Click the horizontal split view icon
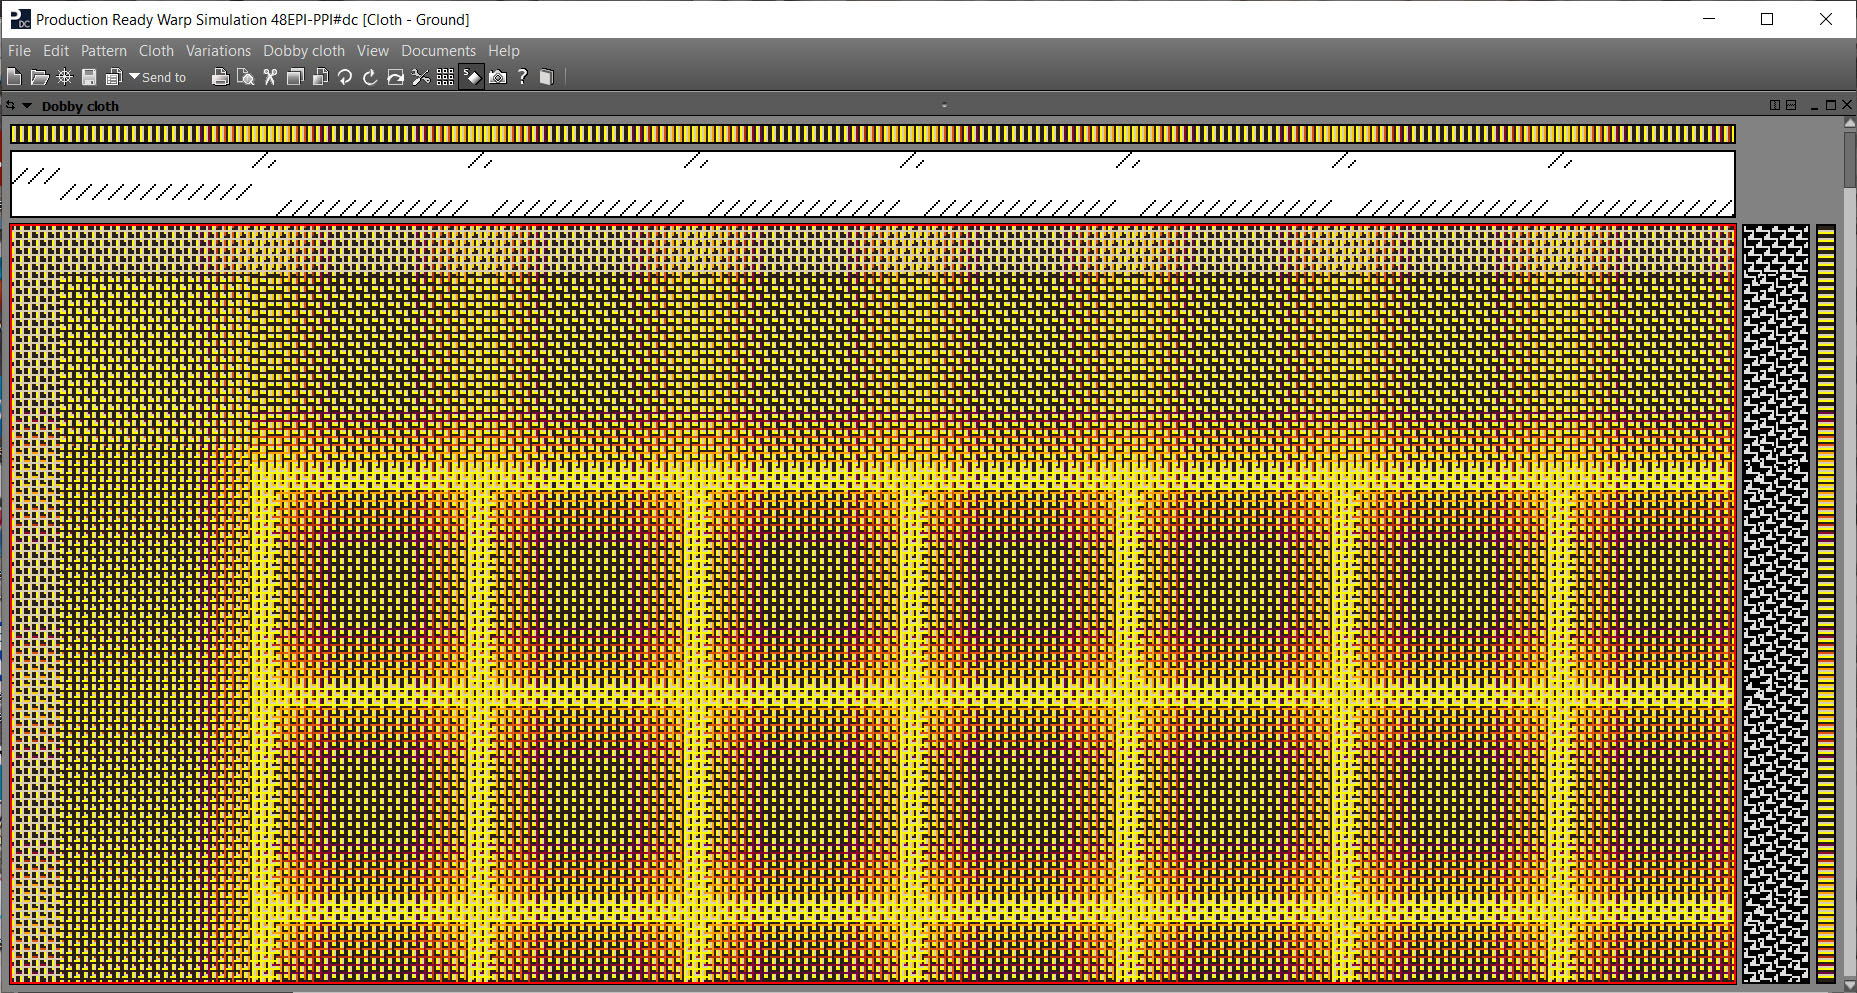 (x=1791, y=105)
